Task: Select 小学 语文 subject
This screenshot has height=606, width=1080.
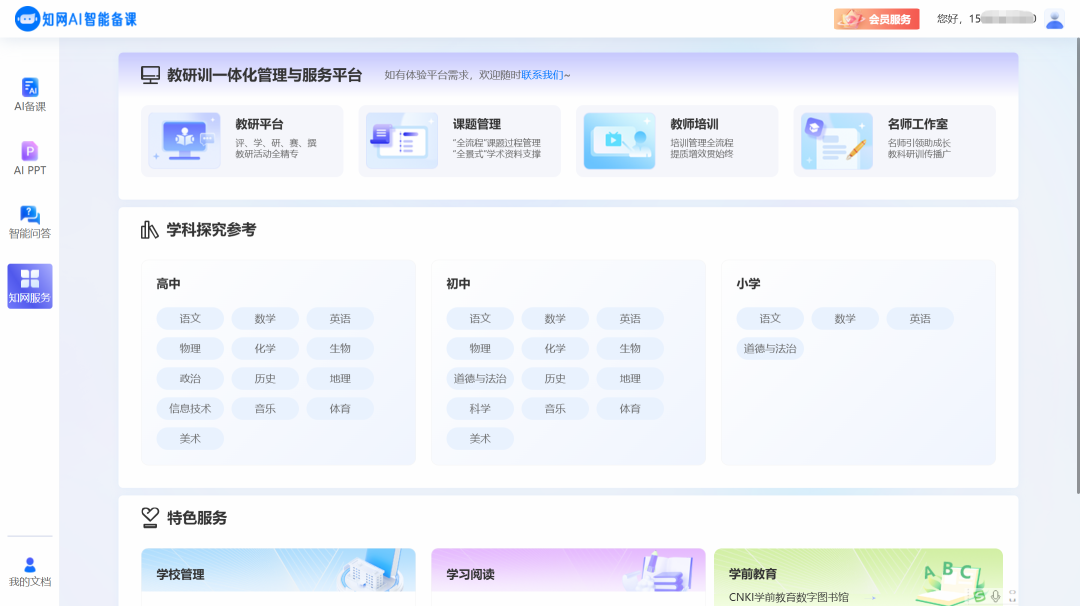Action: pos(770,318)
